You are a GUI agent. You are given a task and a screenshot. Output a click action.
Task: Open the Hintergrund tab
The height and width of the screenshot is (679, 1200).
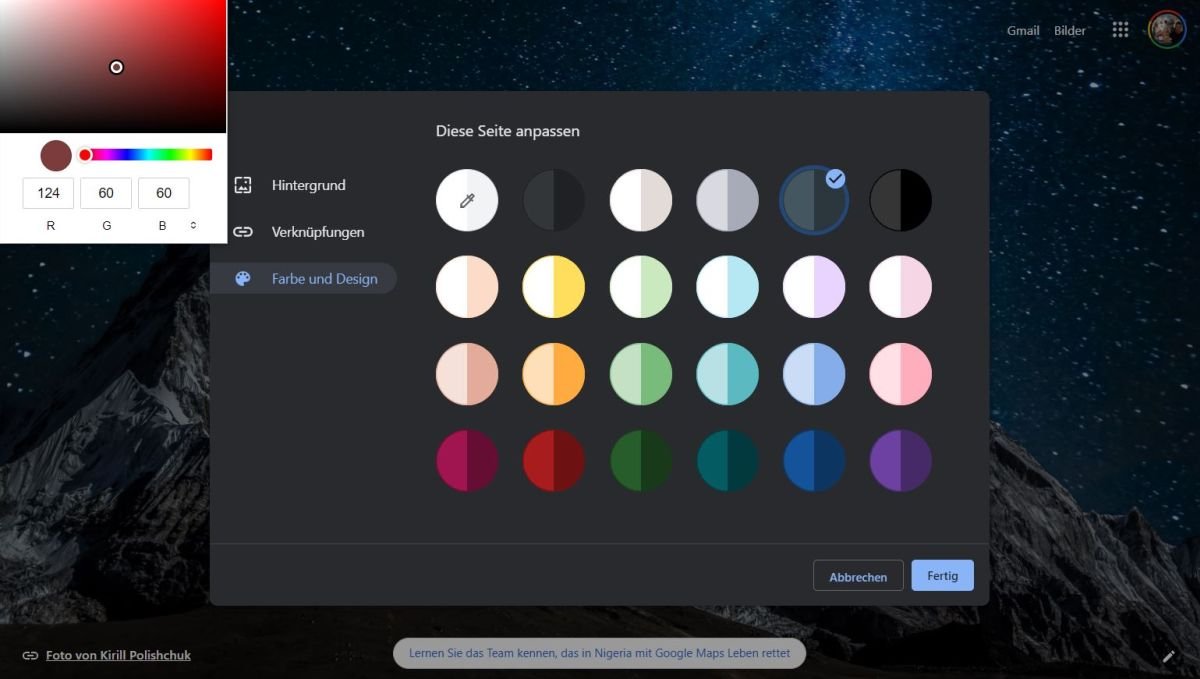click(x=308, y=185)
